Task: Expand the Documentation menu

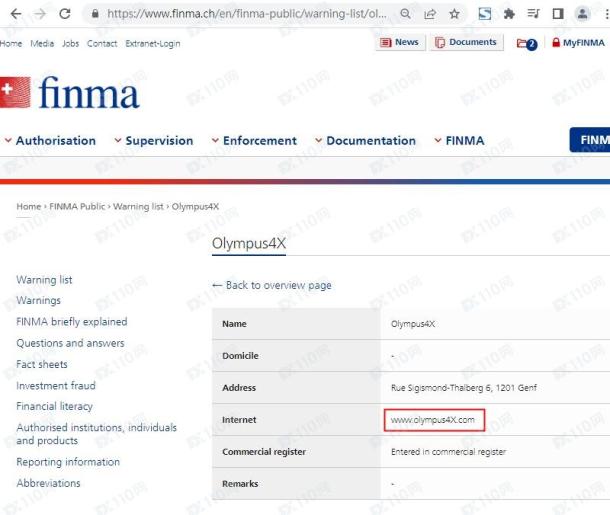Action: [x=366, y=140]
